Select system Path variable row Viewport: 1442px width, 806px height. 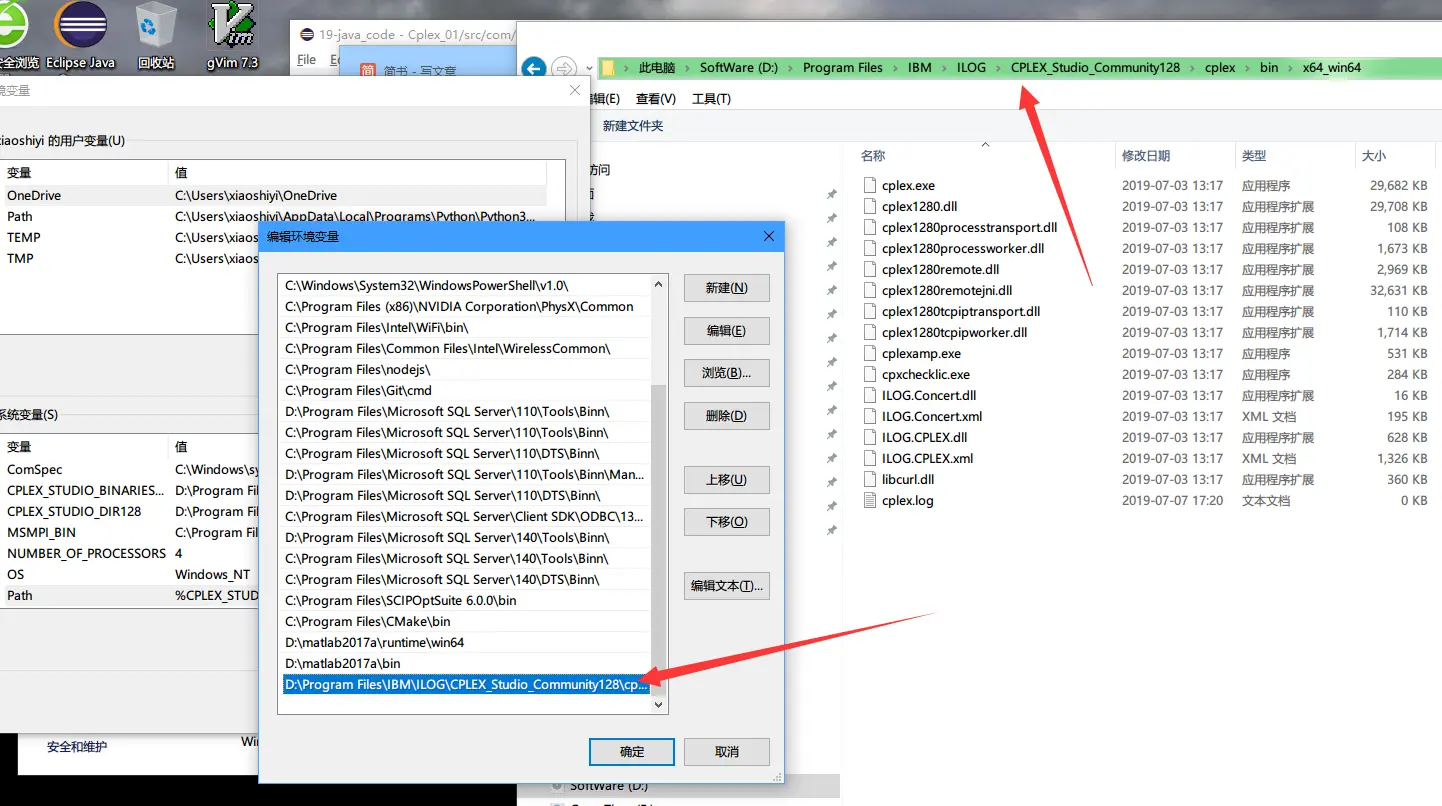[130, 596]
